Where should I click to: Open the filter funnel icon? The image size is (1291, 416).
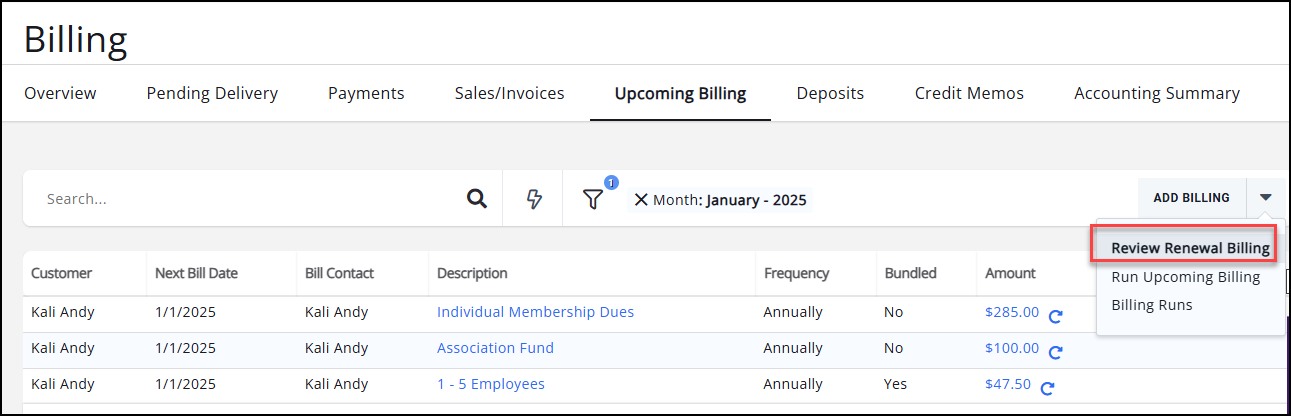(x=593, y=199)
